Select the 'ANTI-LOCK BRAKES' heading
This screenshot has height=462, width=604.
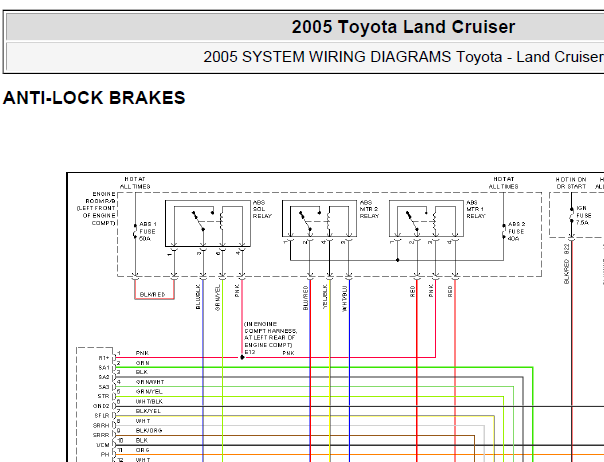pyautogui.click(x=94, y=97)
